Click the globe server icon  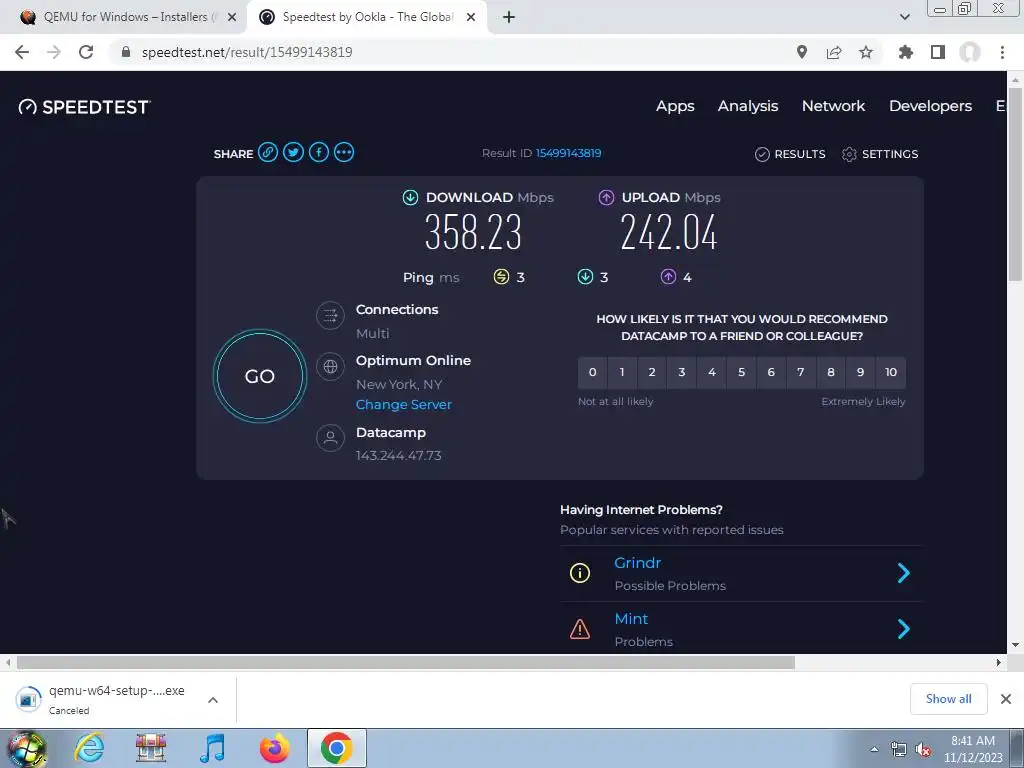point(330,366)
